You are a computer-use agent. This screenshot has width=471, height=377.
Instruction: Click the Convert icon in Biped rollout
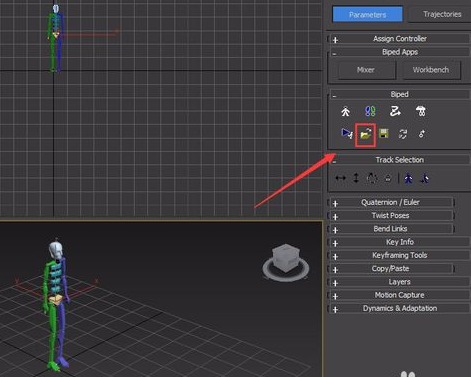point(403,134)
